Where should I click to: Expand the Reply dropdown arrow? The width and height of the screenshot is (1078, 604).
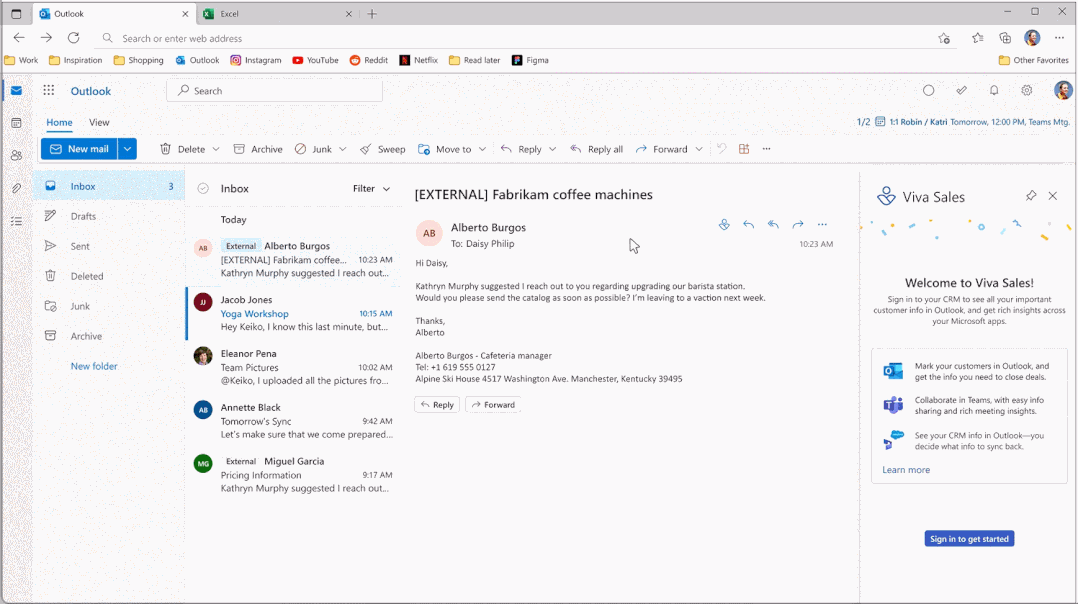pyautogui.click(x=552, y=149)
